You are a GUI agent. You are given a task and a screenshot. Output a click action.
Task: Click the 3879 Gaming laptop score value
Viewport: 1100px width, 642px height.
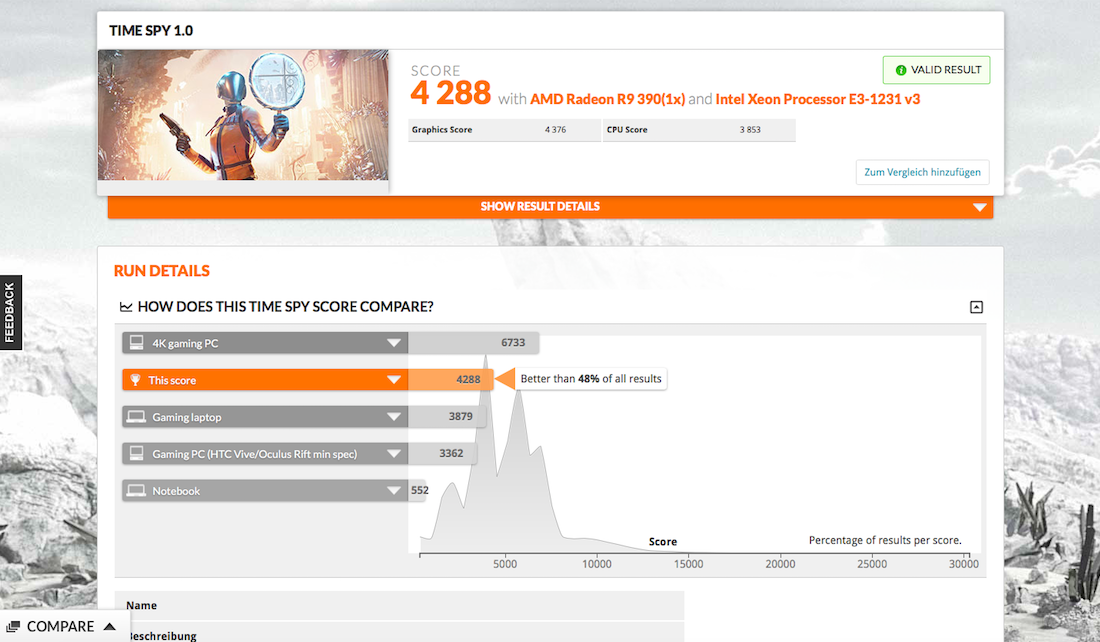[x=460, y=416]
